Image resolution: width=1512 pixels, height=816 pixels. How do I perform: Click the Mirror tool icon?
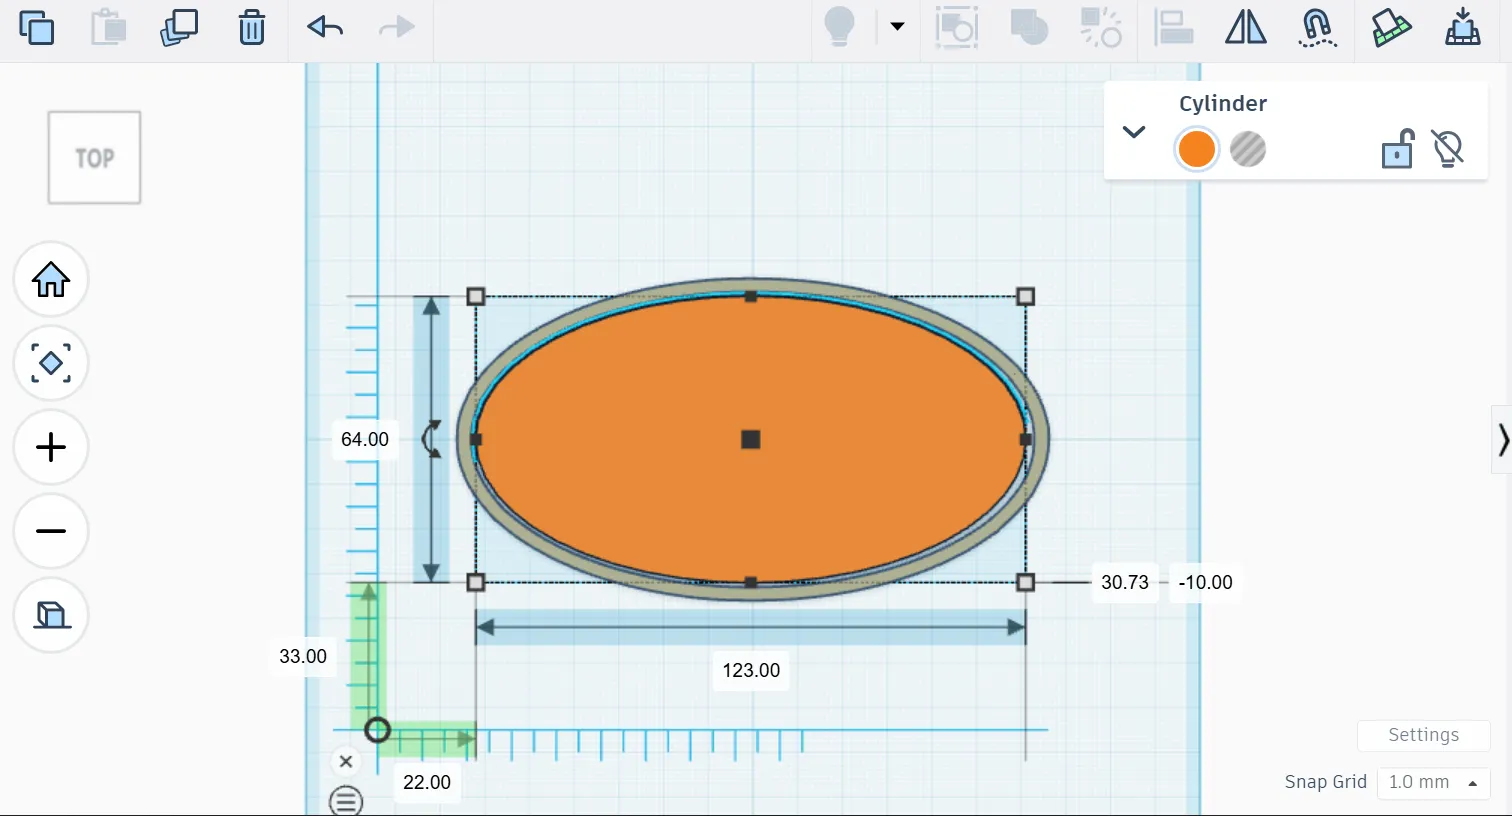point(1245,27)
